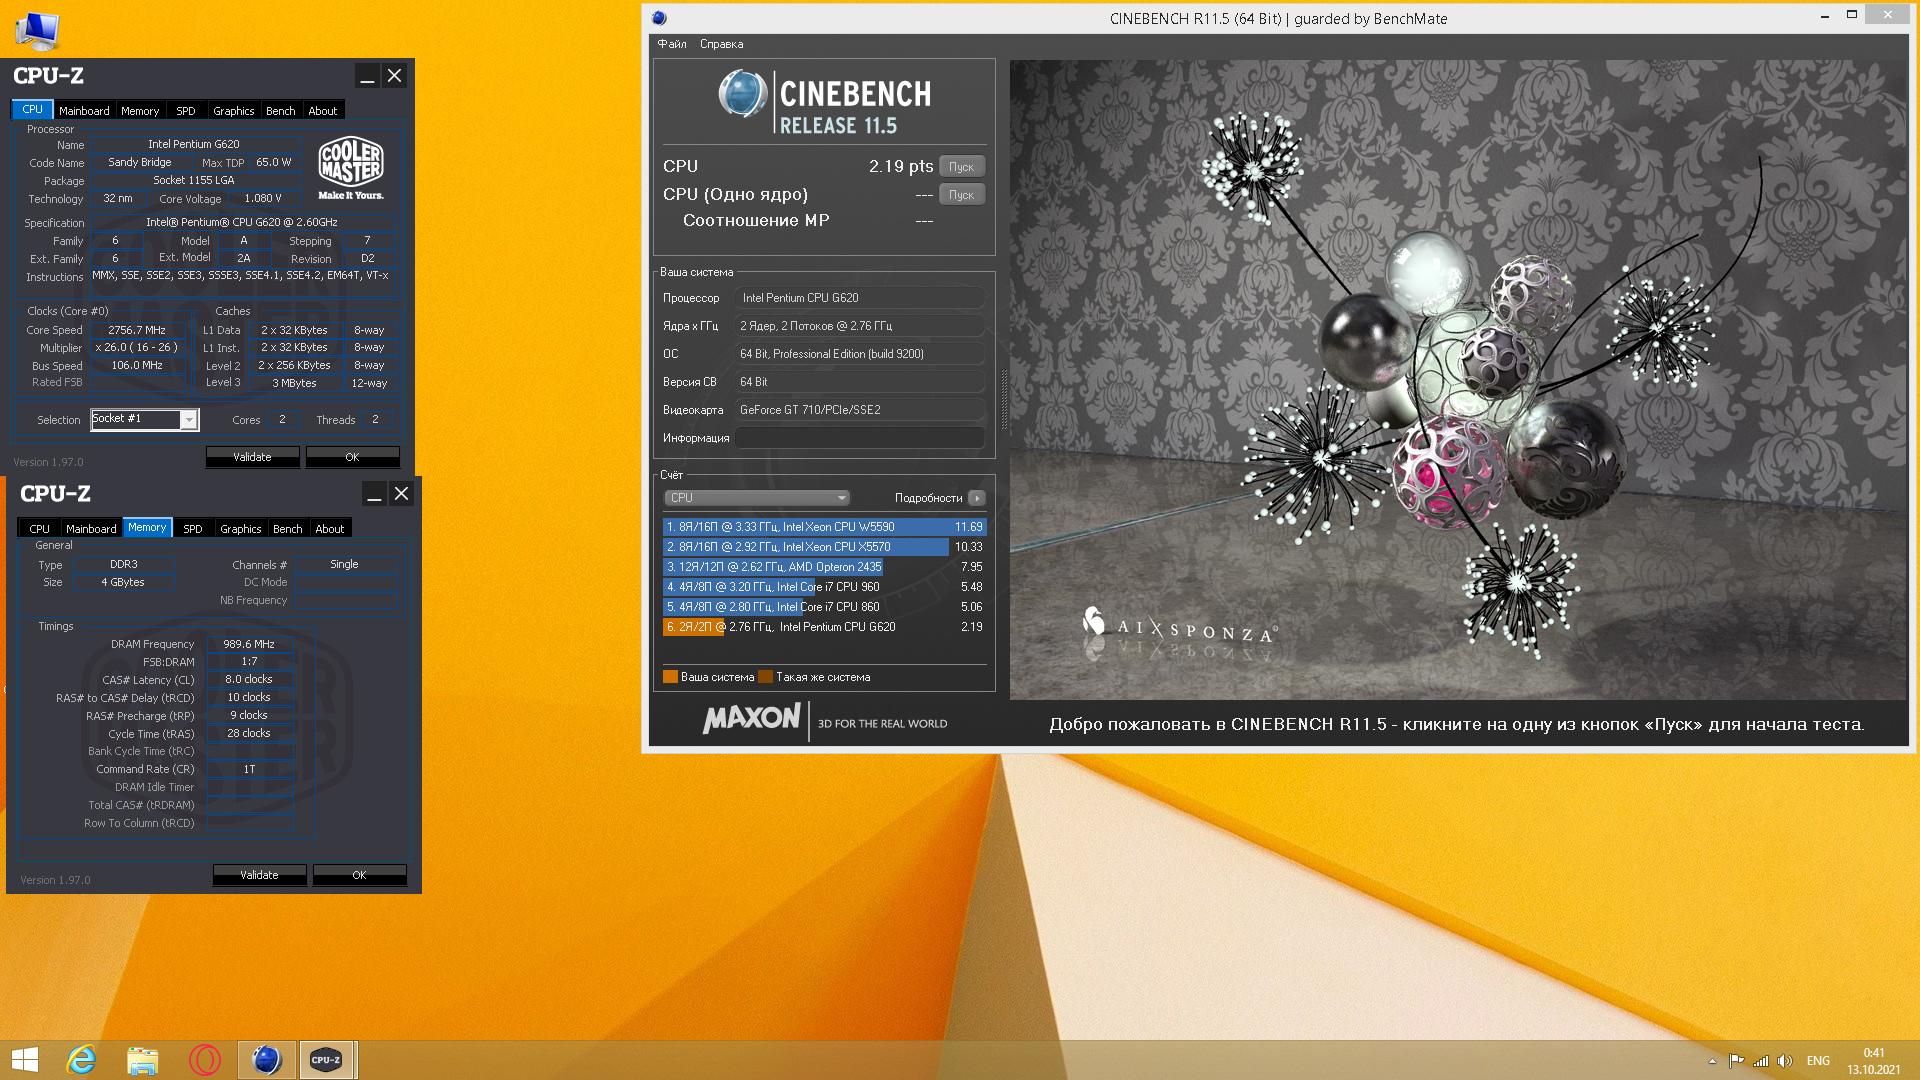Viewport: 1920px width, 1080px height.
Task: Switch to Mainboard tab in upper CPU-Z
Action: coord(84,111)
